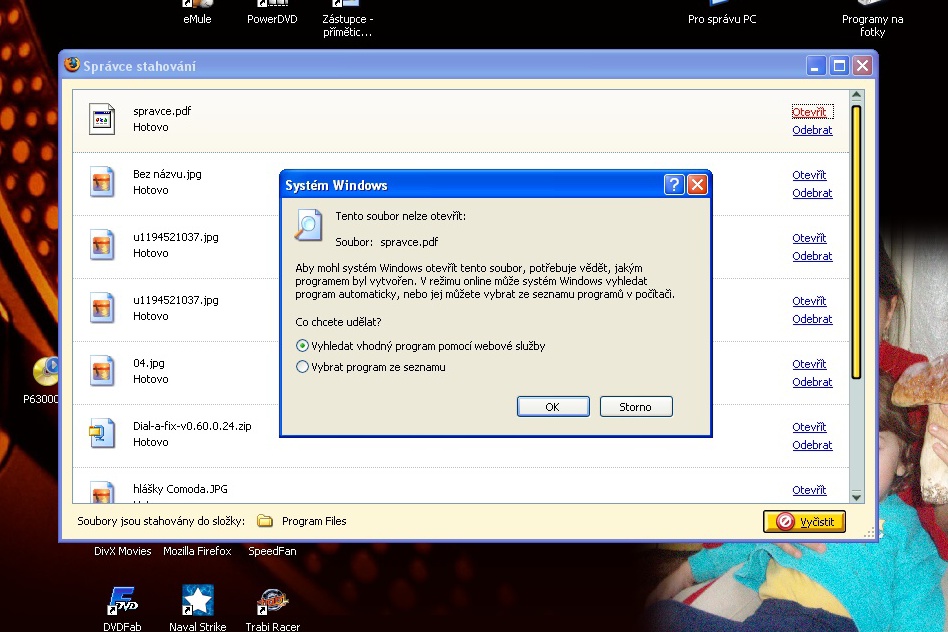948x632 pixels.
Task: Cancel dialog with Storno button
Action: click(x=635, y=407)
